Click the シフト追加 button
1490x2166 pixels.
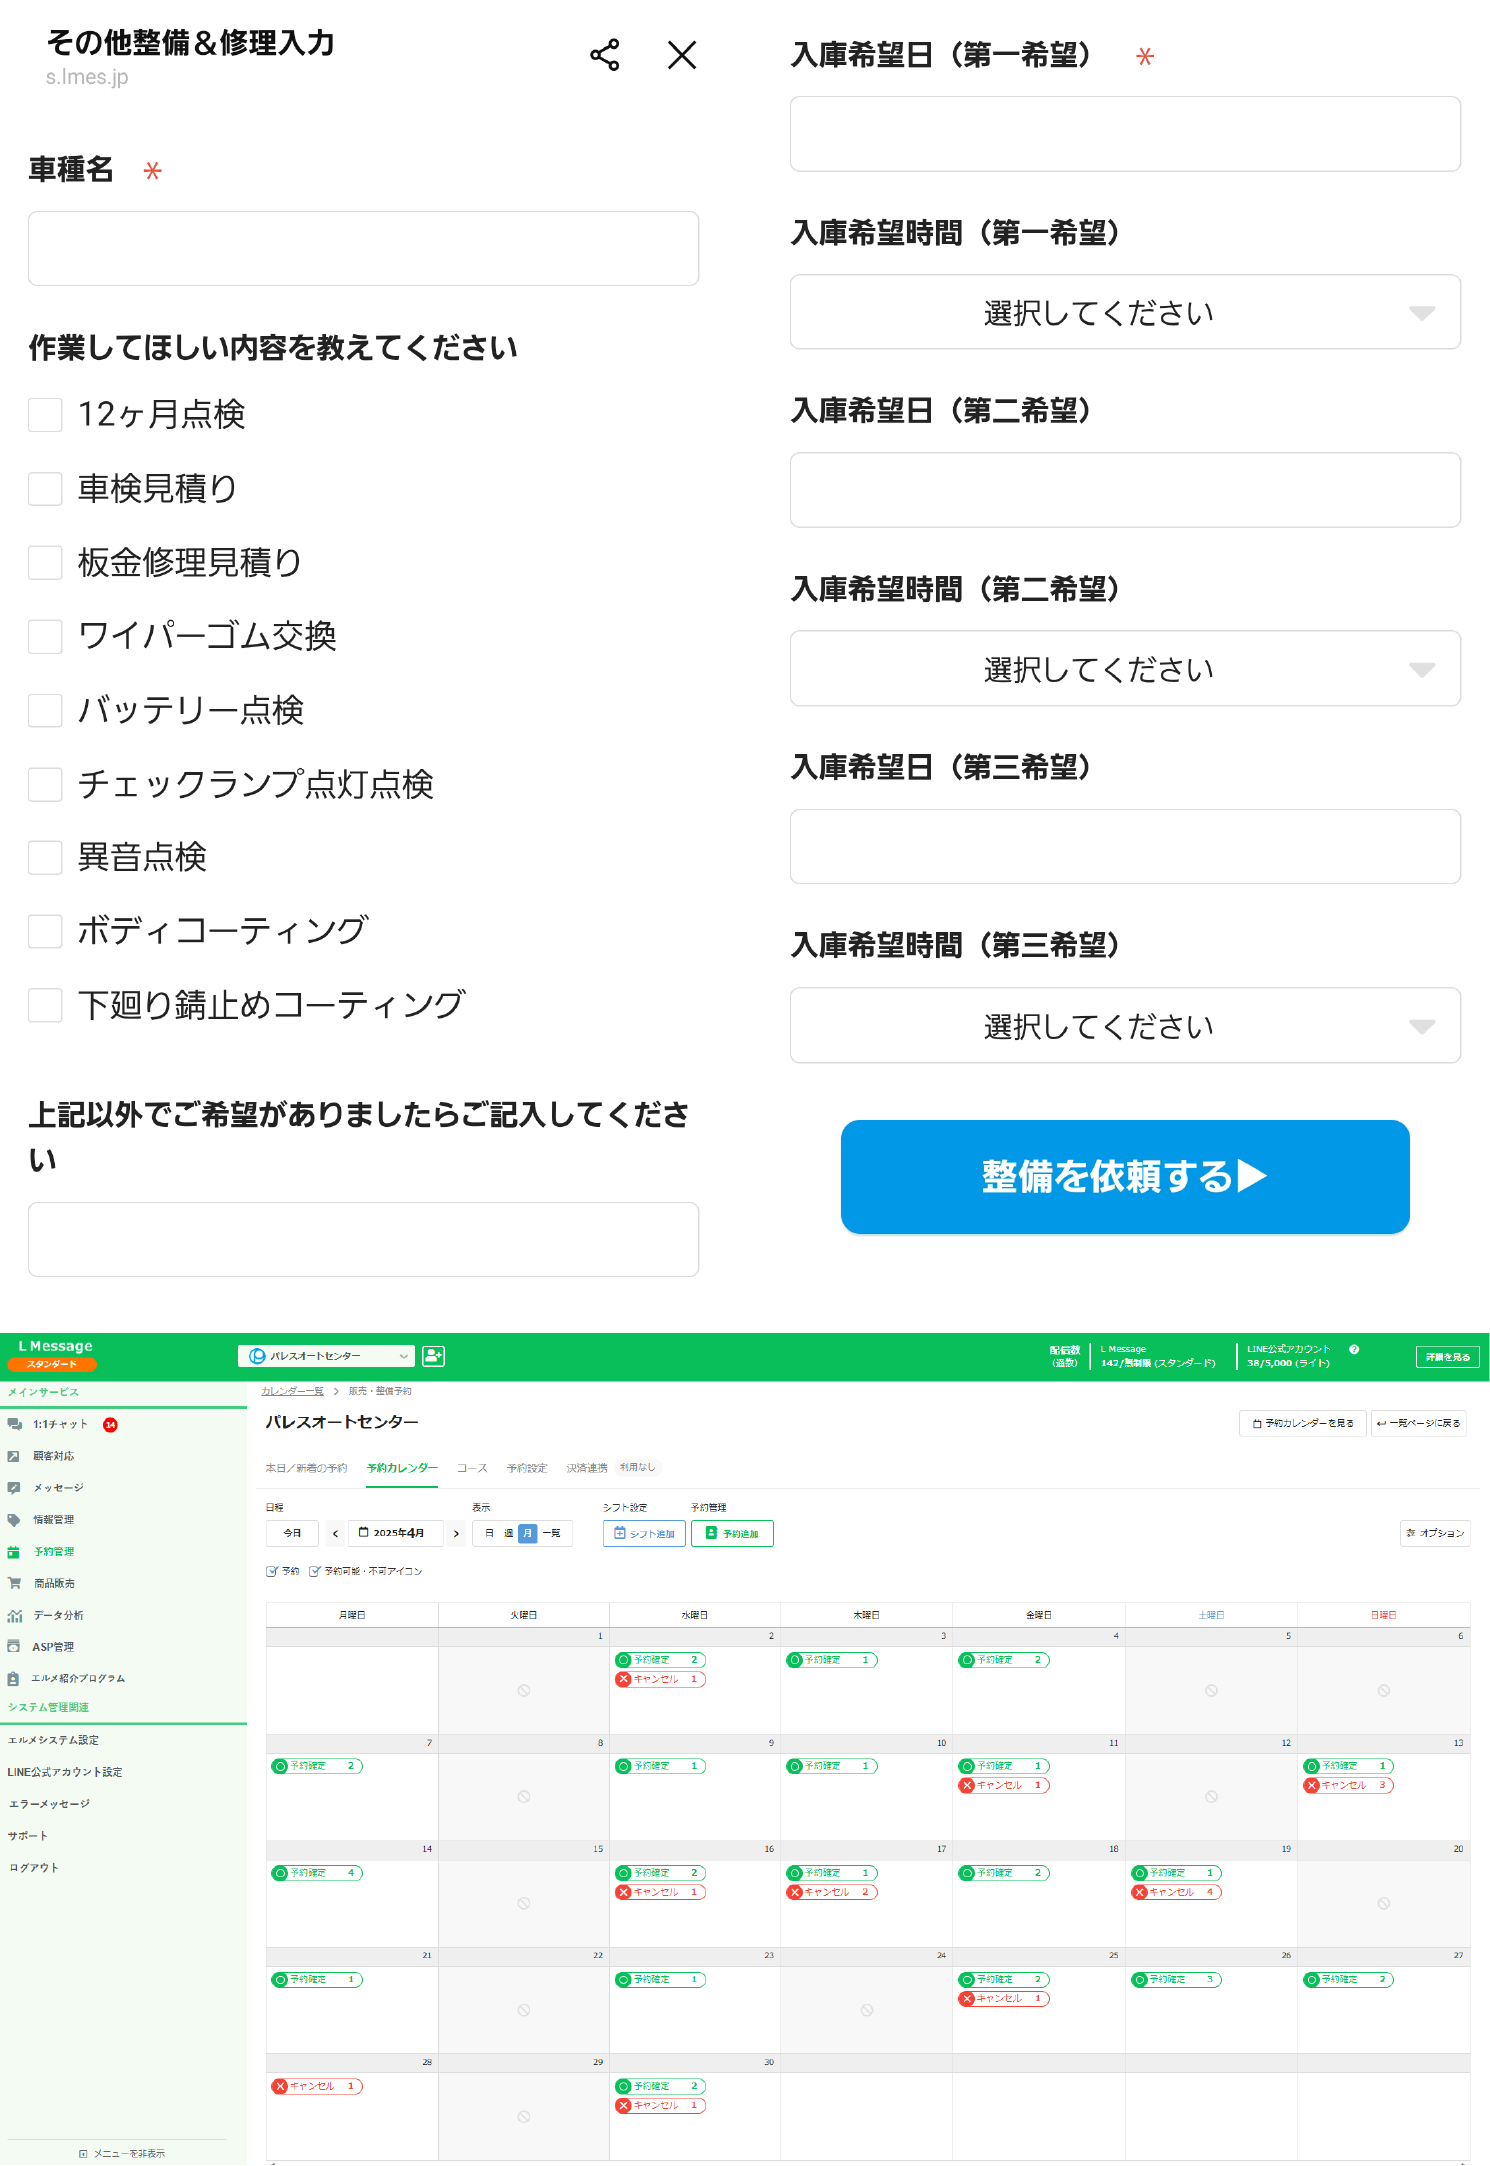(644, 1533)
